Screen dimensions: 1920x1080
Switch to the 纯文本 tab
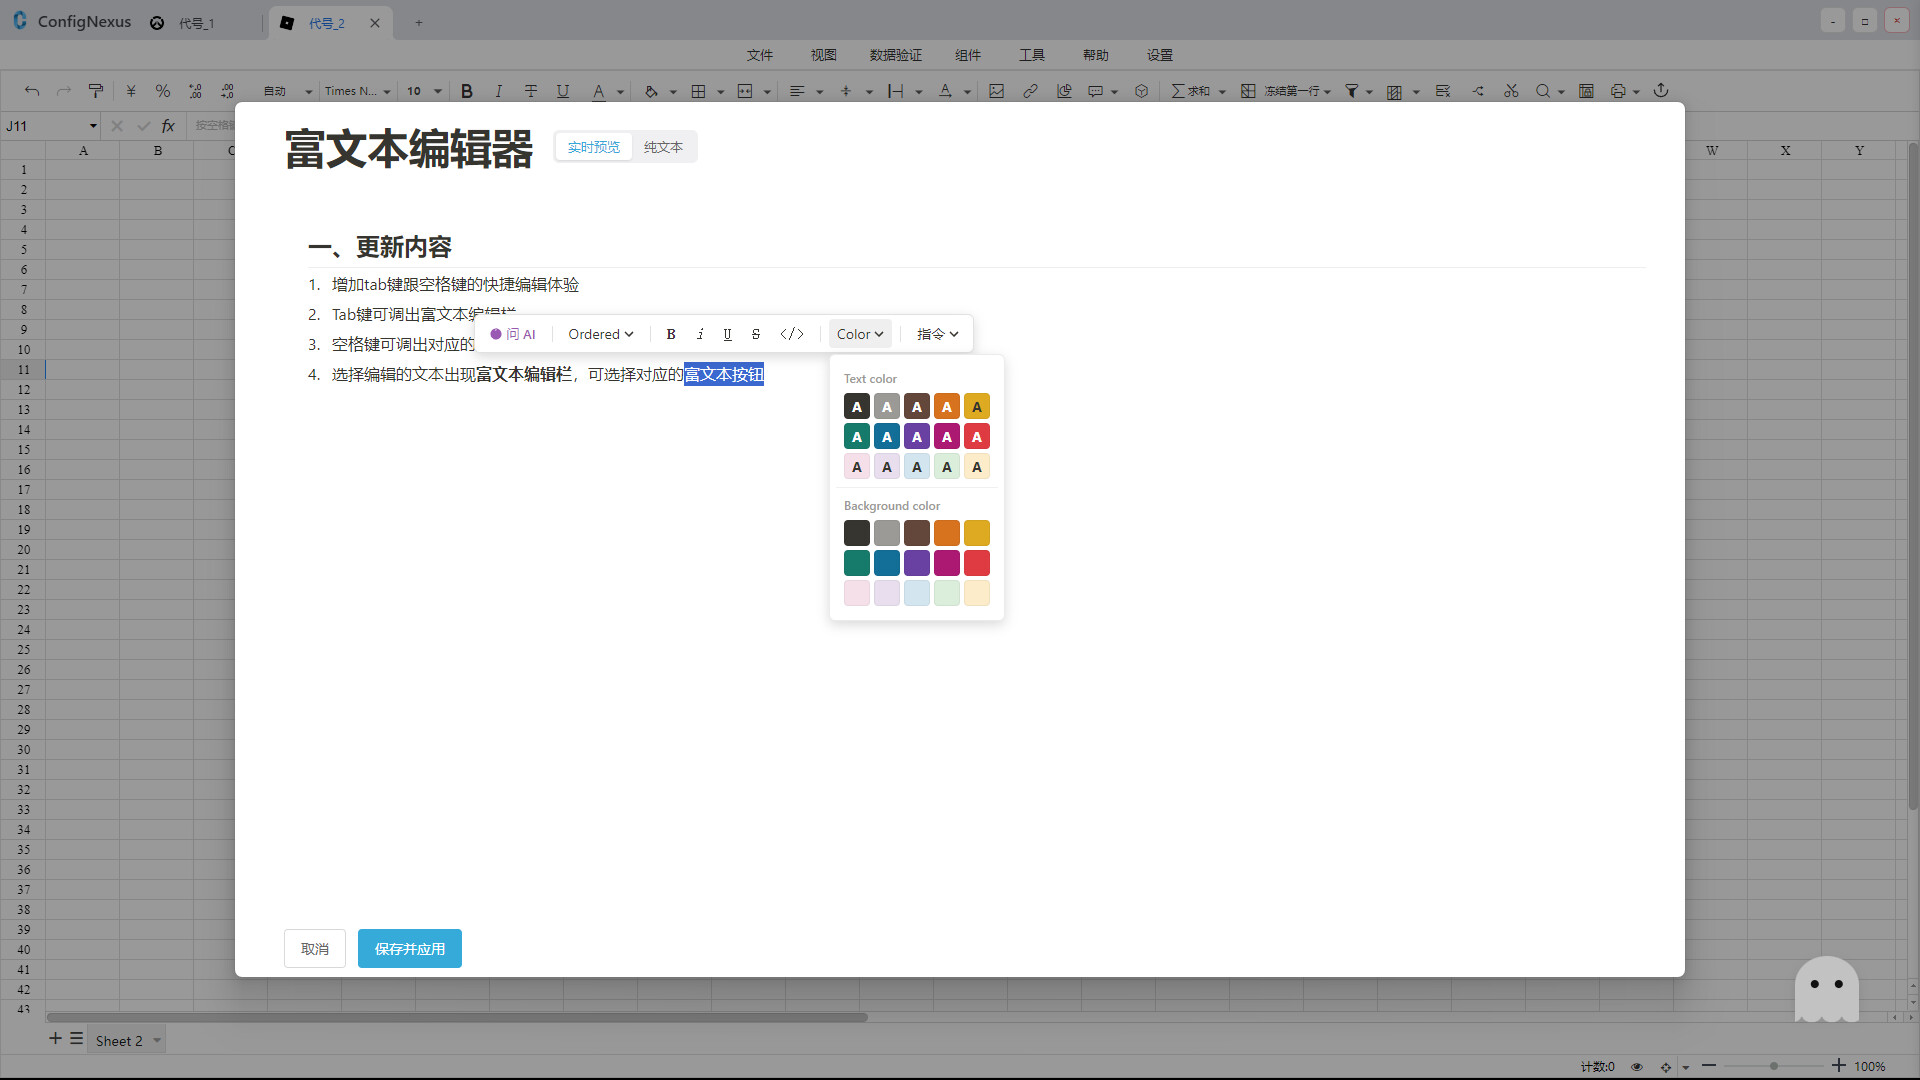pyautogui.click(x=663, y=146)
